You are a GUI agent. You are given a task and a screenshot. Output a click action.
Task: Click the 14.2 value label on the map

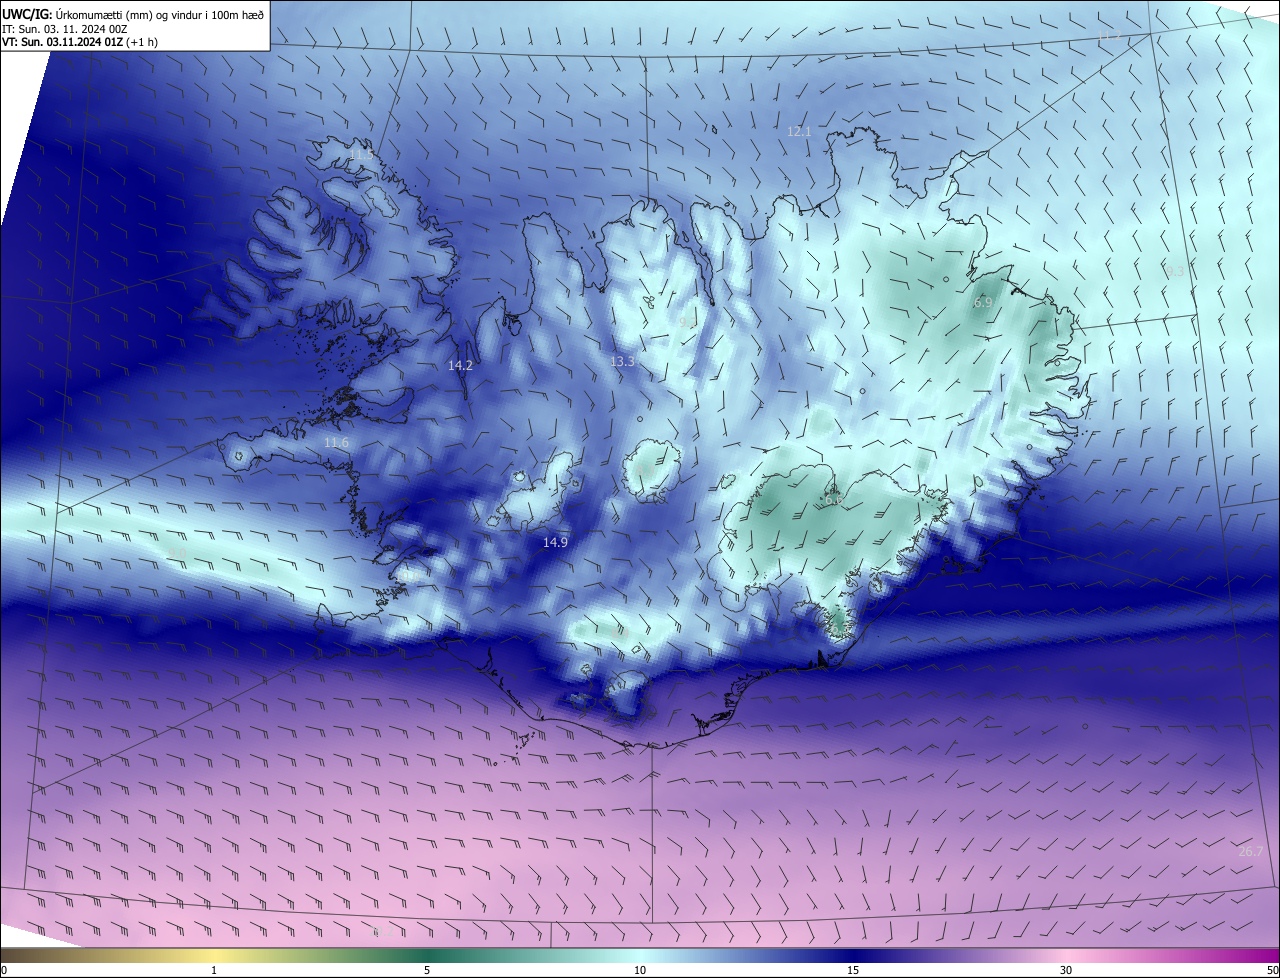coord(460,366)
